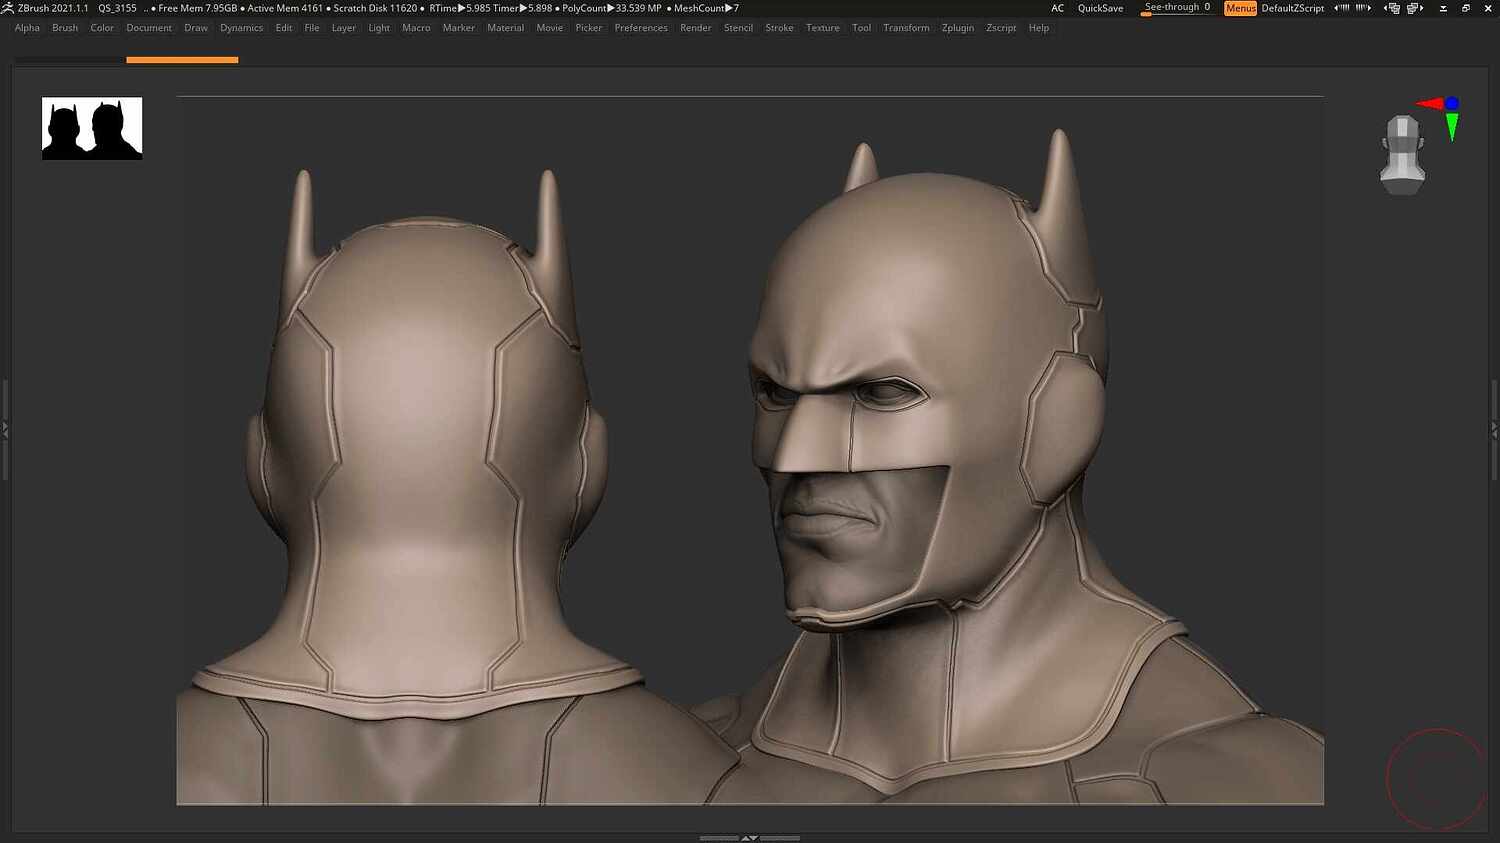Toggle the orange tab indicator above the canvas

tap(181, 58)
